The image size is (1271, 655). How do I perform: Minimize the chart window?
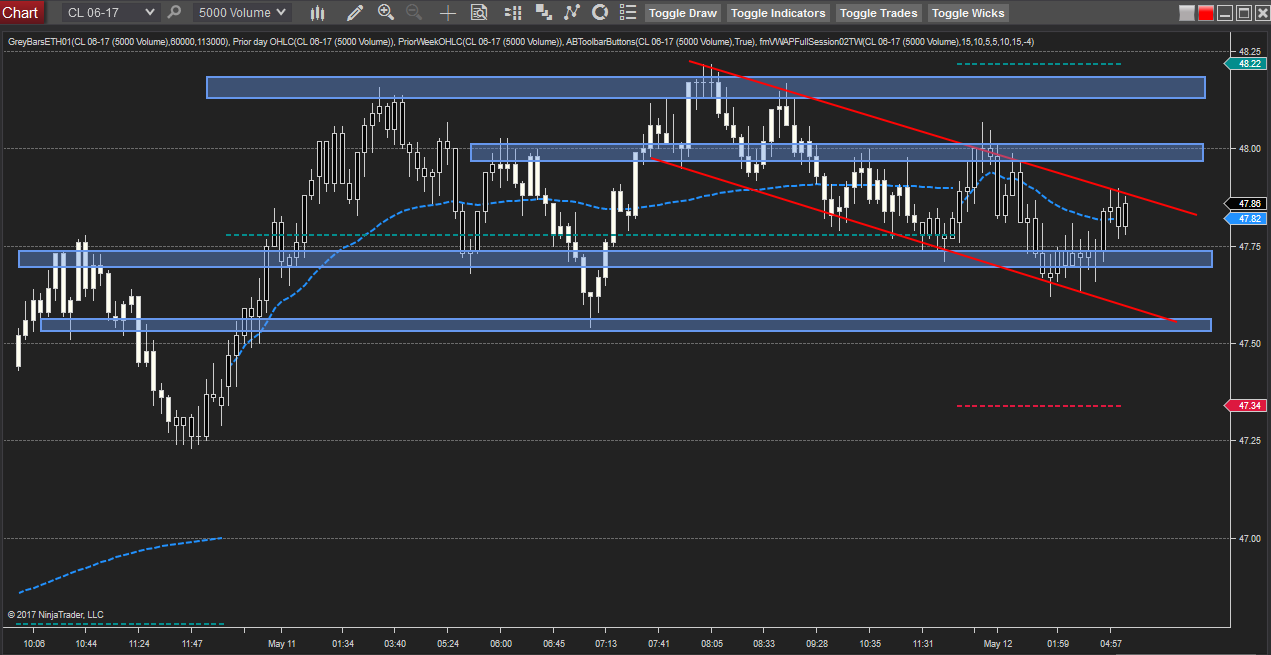(1225, 14)
